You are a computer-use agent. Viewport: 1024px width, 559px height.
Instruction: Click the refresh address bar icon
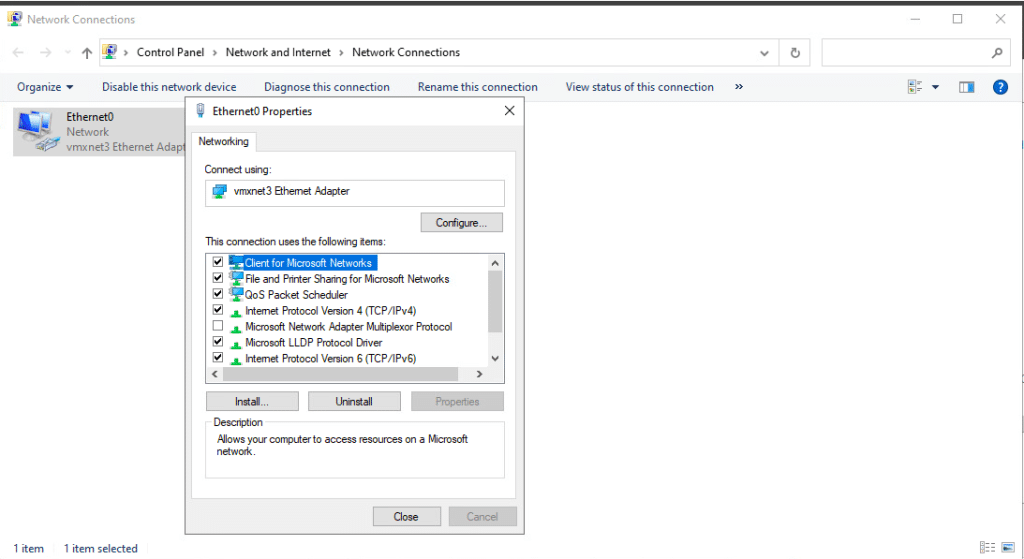pos(795,53)
